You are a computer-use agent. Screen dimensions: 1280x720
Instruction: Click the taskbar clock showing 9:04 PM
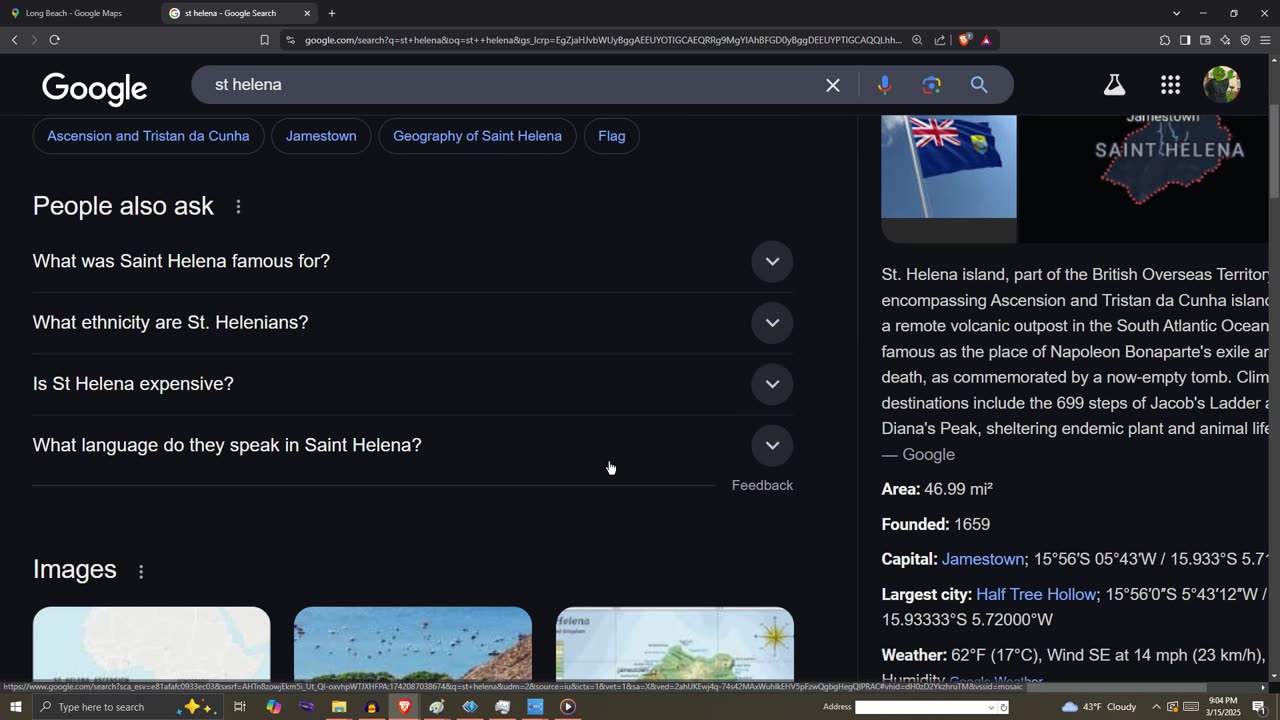1223,707
